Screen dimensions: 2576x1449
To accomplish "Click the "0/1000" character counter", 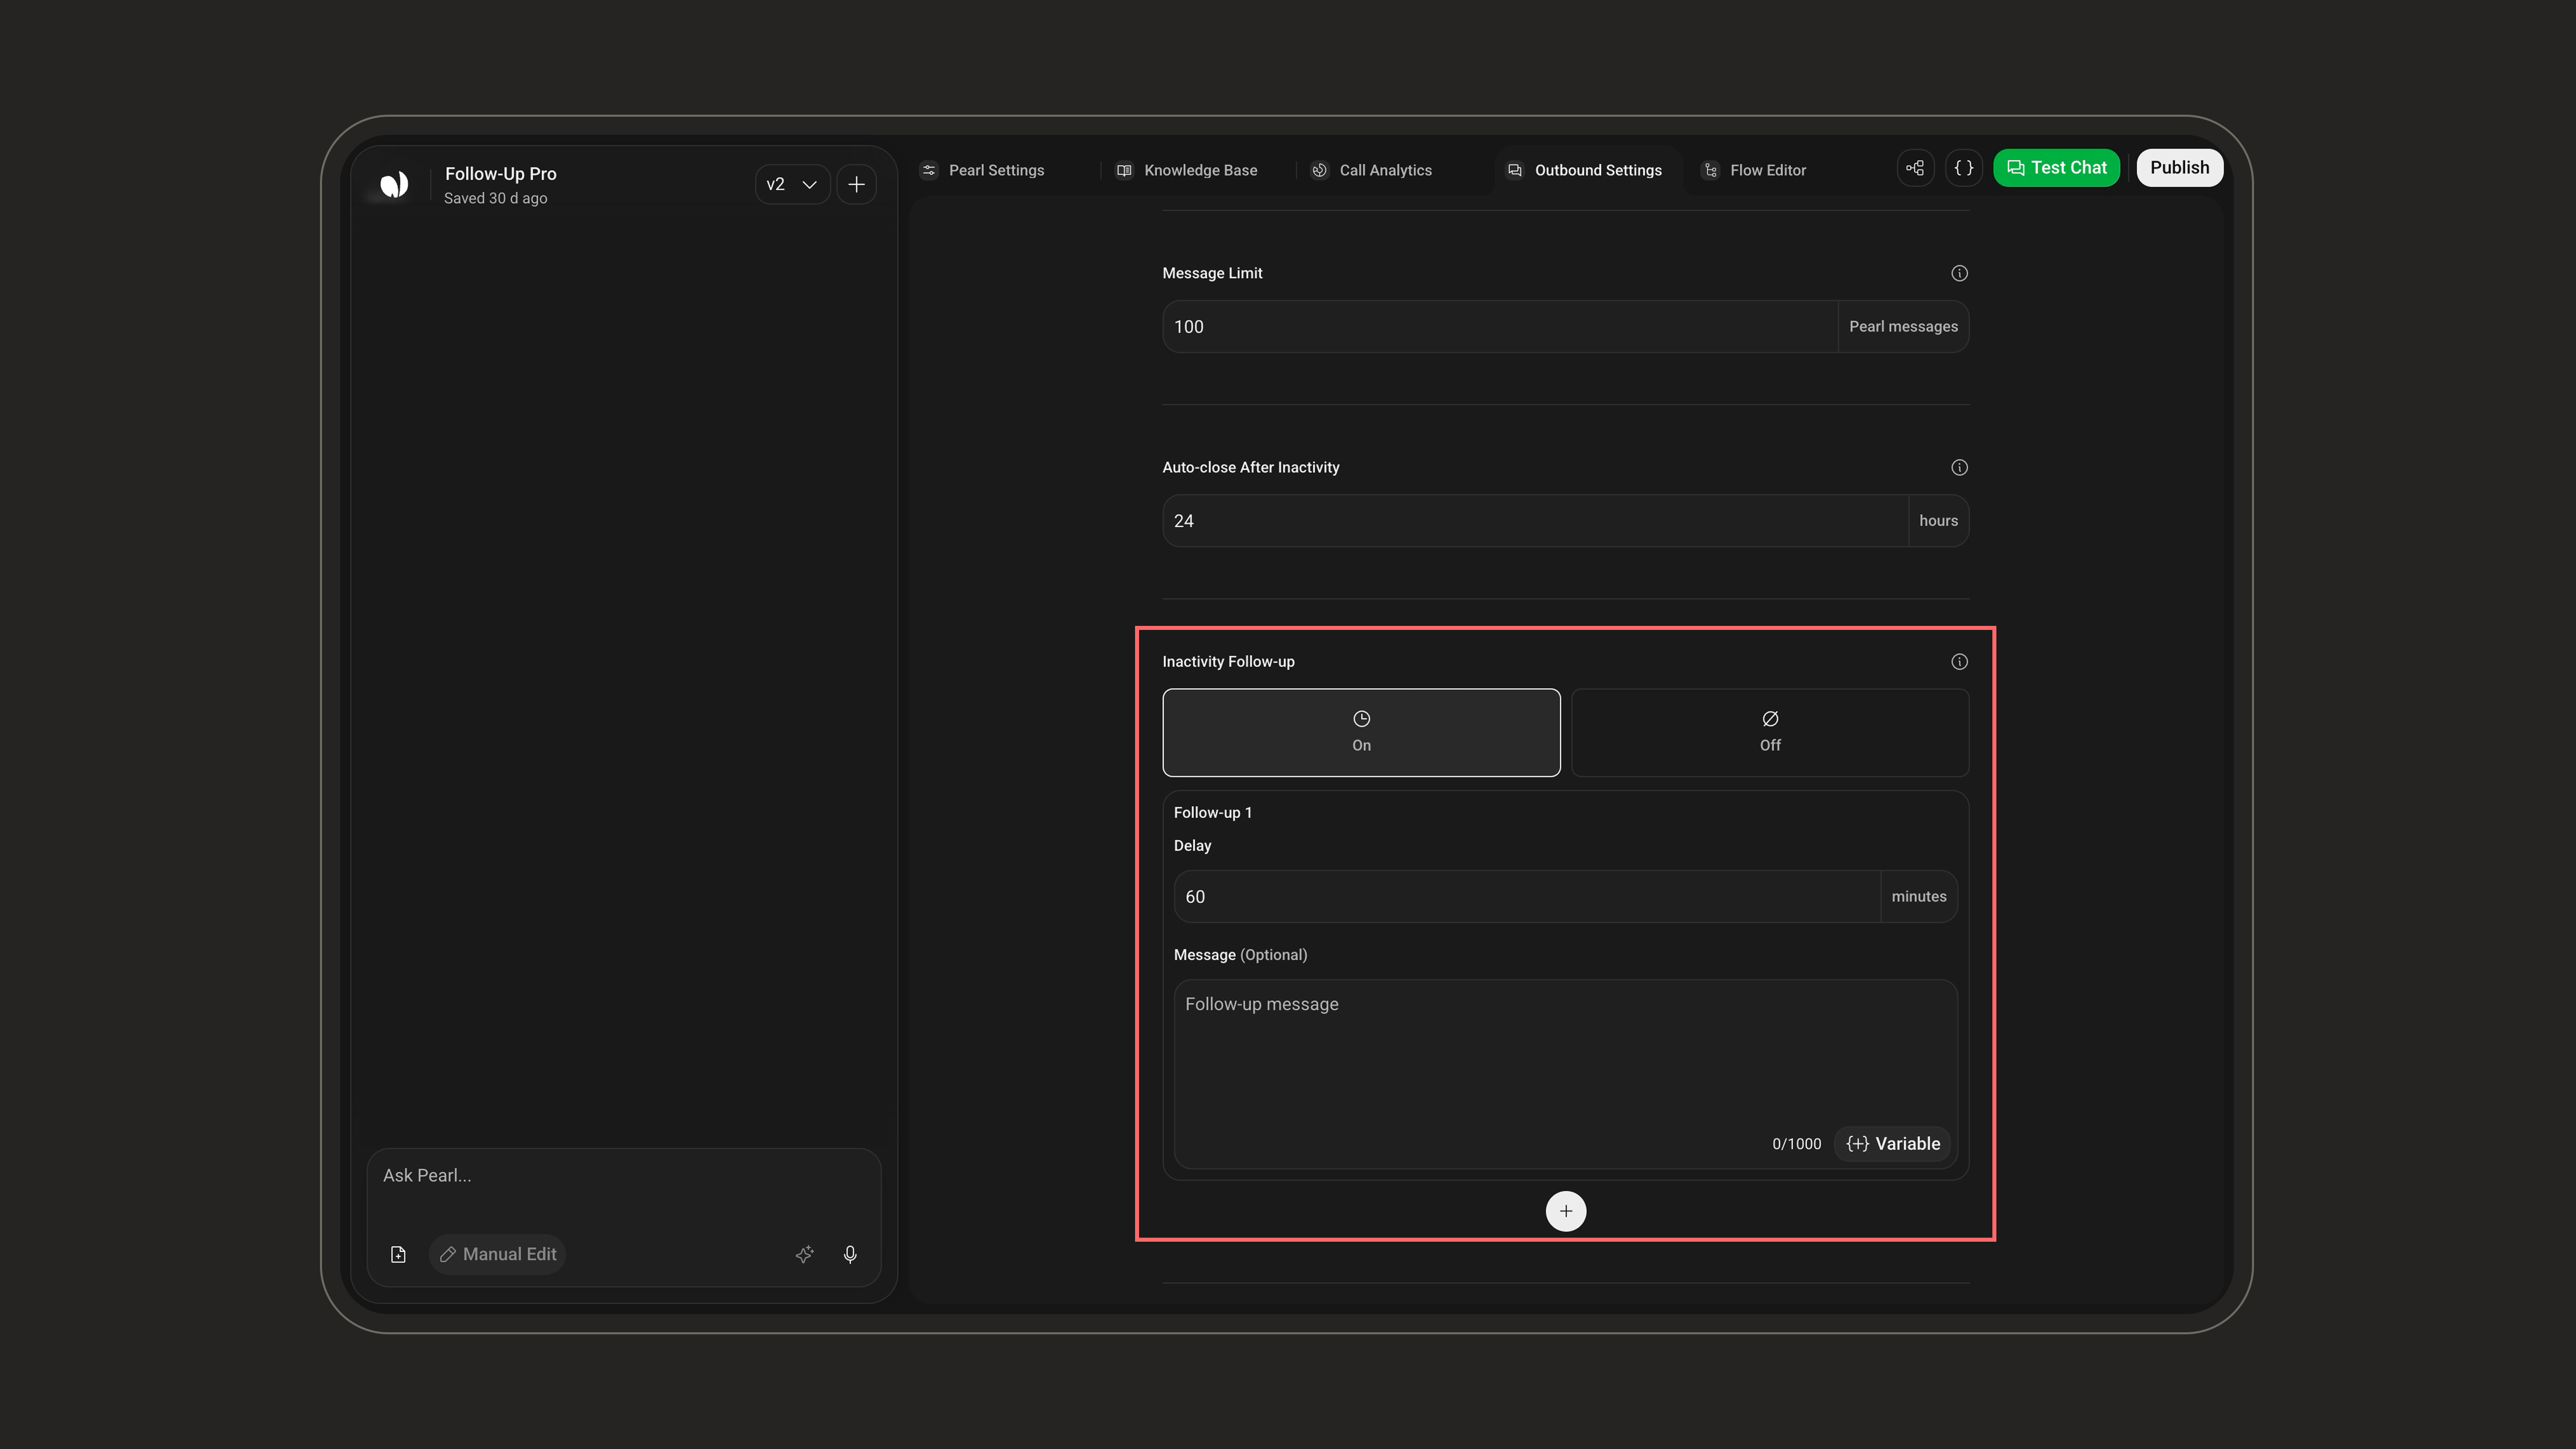I will [x=1796, y=1144].
